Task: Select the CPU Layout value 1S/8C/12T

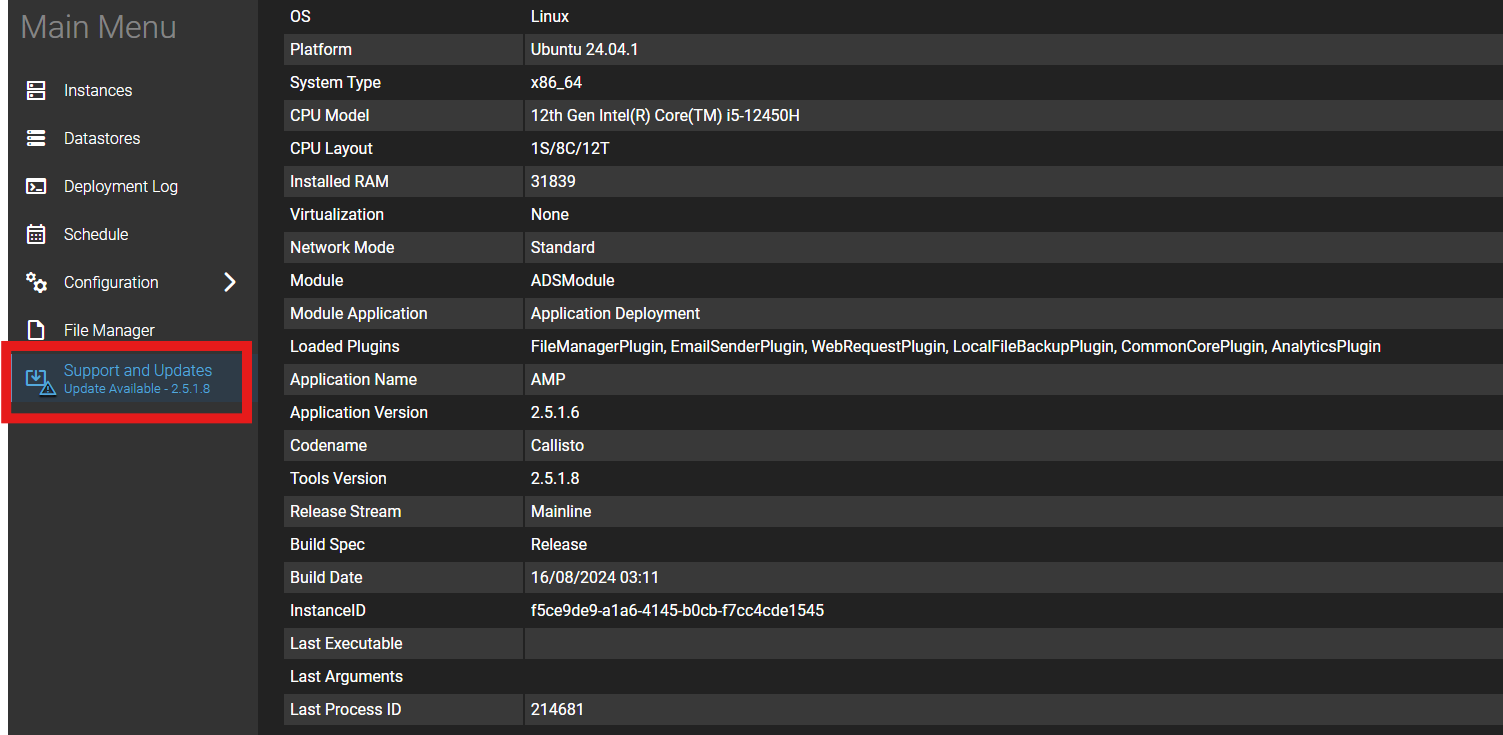Action: 570,149
